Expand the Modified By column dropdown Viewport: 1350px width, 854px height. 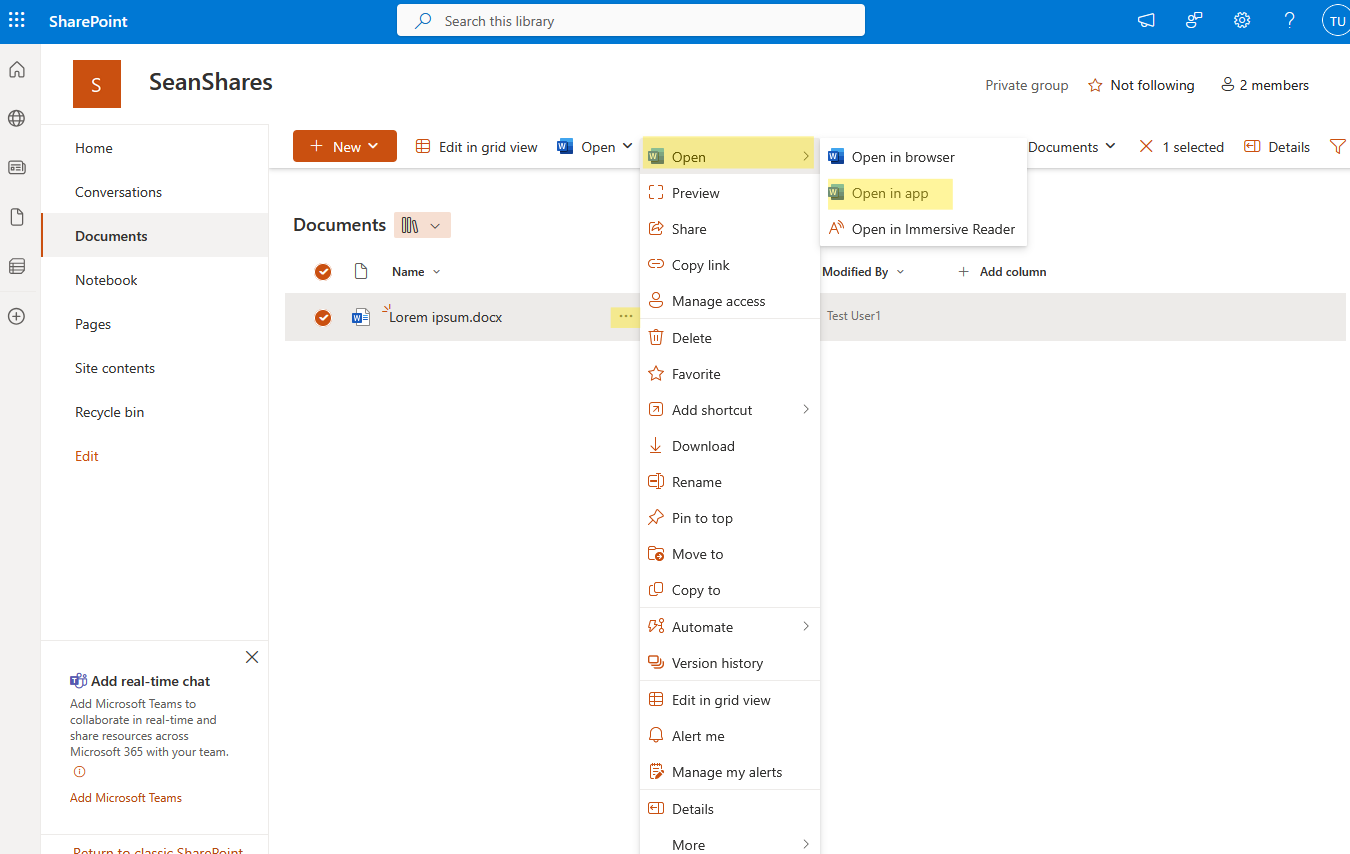point(899,271)
